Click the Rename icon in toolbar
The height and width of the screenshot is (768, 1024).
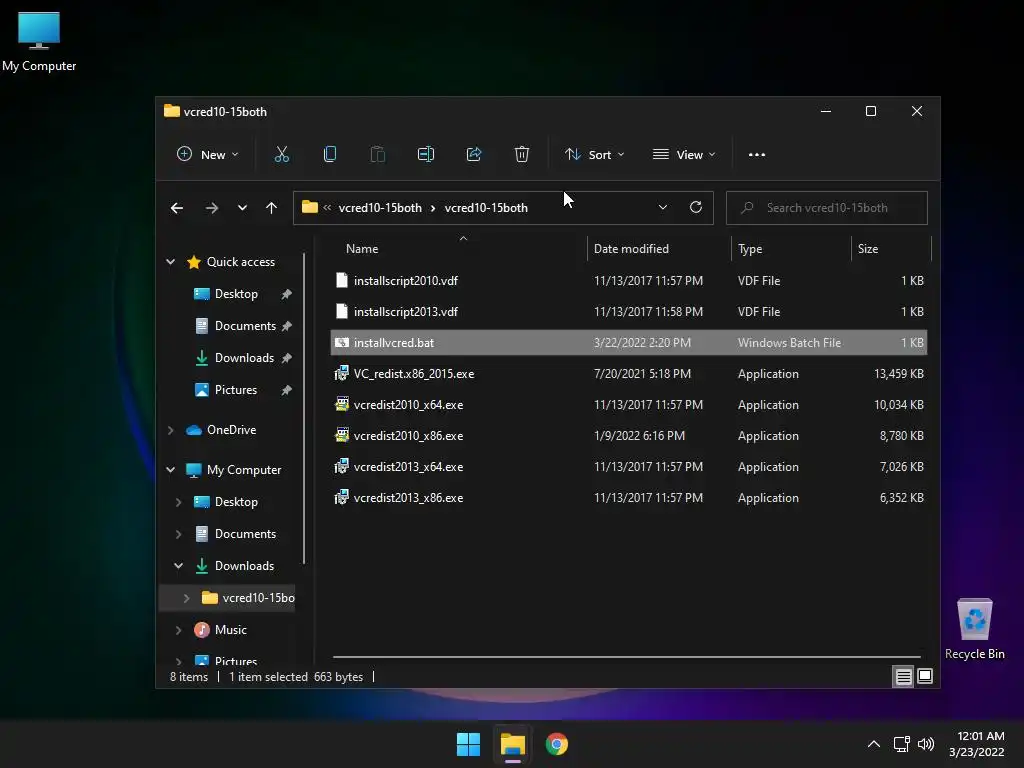[426, 154]
